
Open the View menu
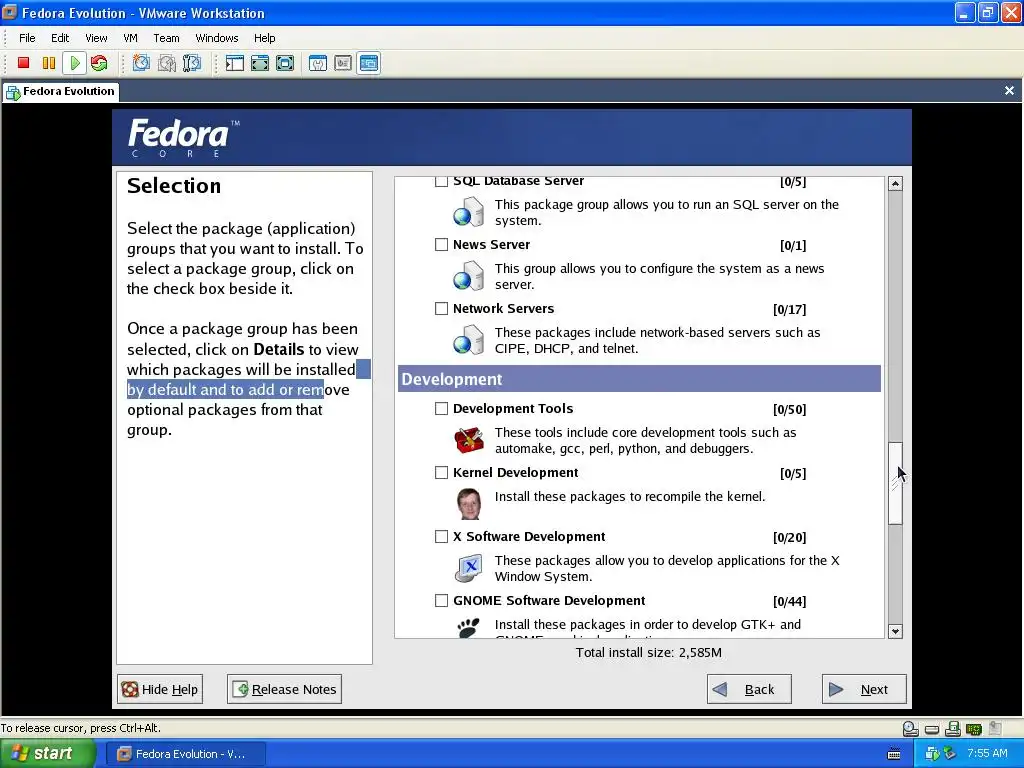point(96,38)
